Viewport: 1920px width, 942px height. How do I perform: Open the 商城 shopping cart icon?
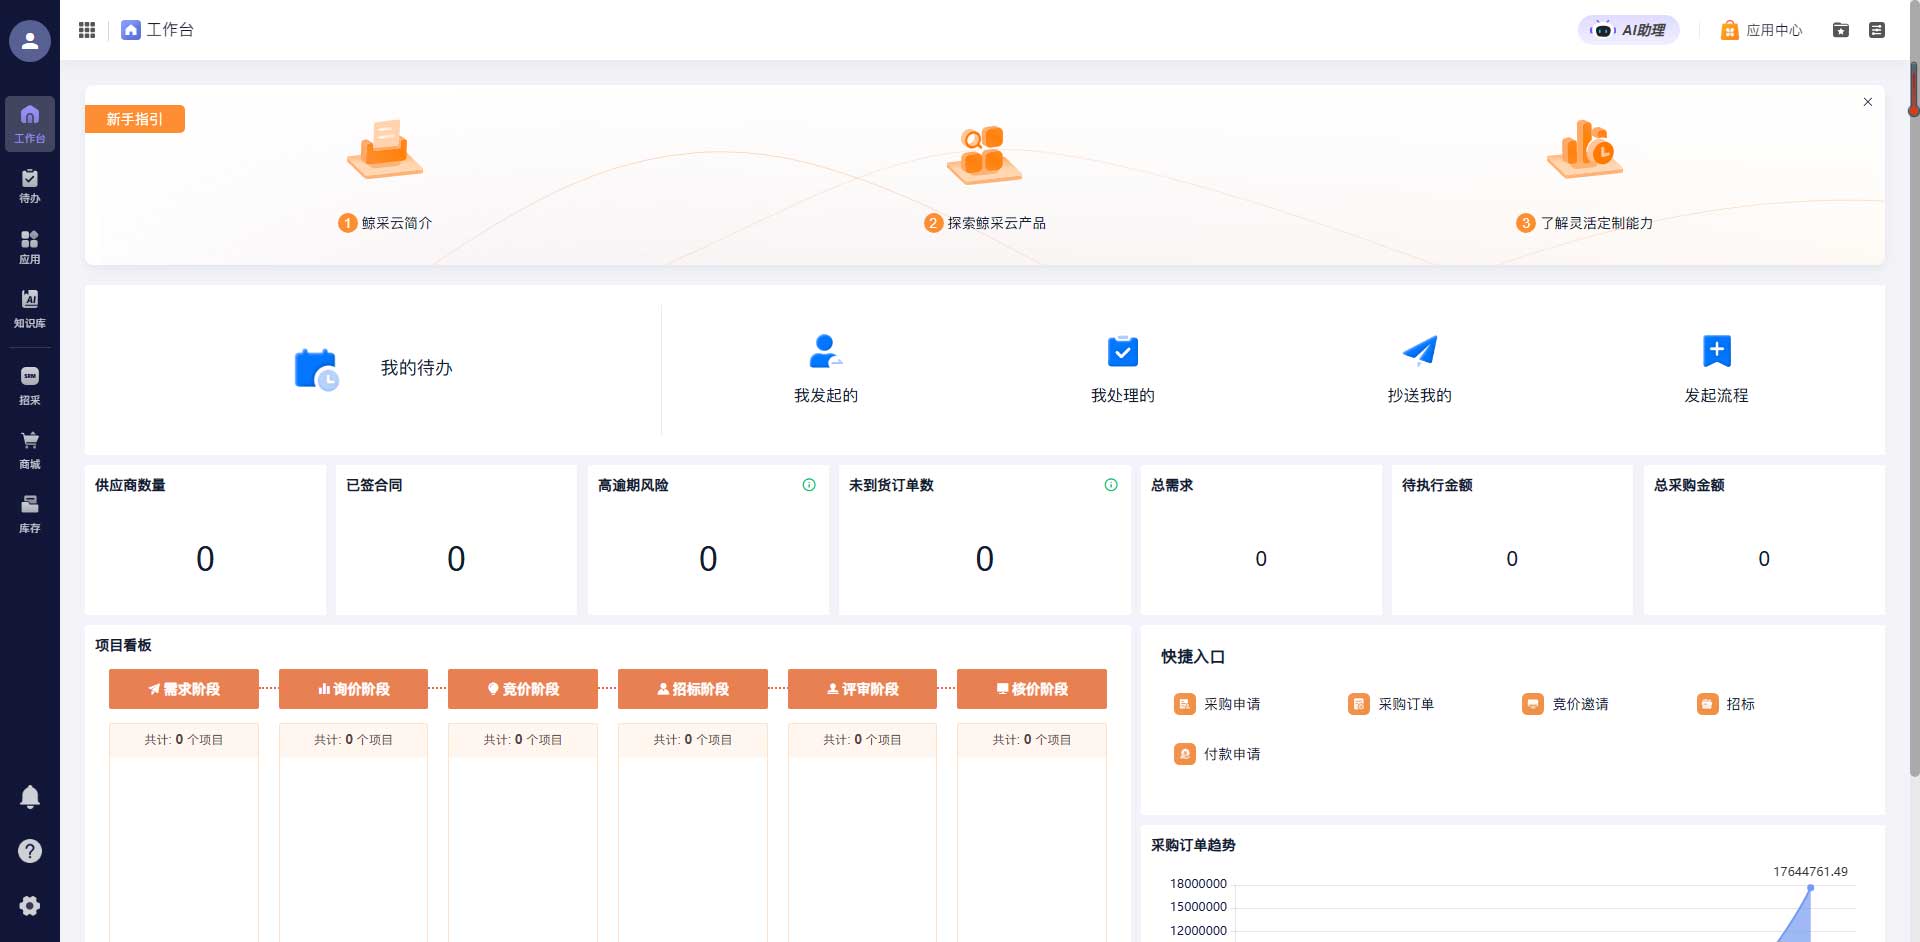(30, 449)
